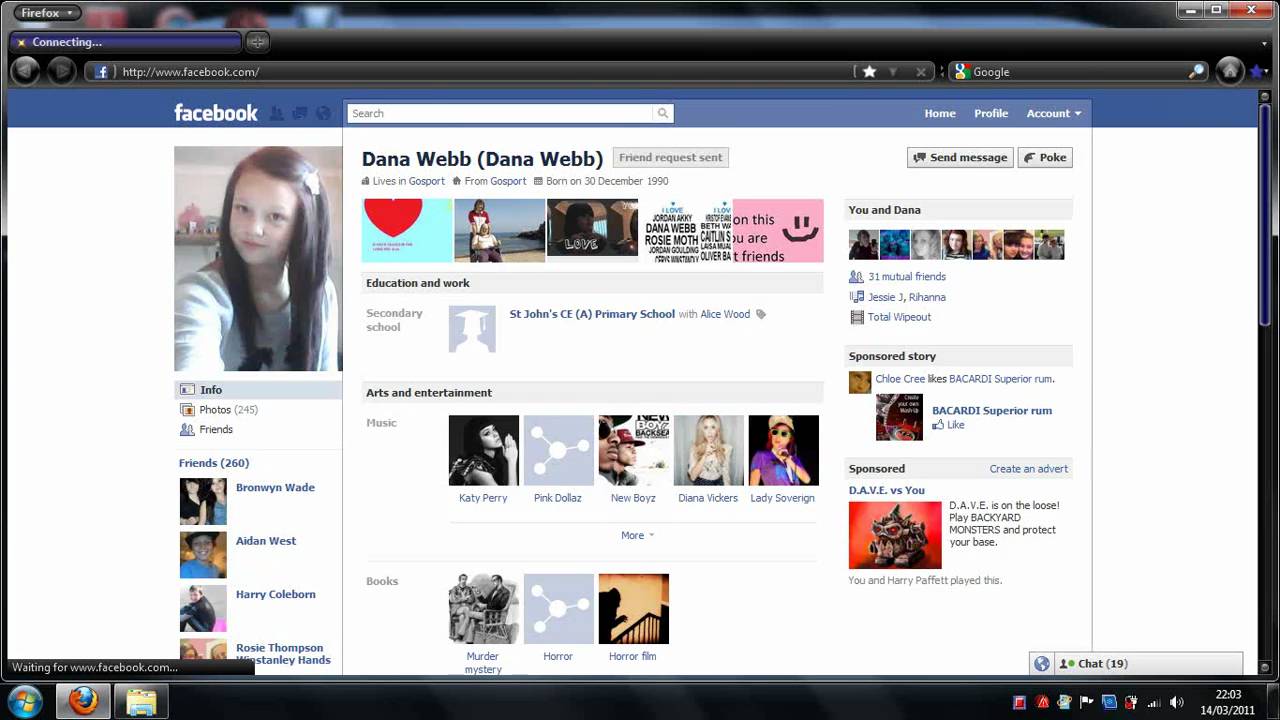1280x720 pixels.
Task: Click the school placeholder graduation icon
Action: pos(472,329)
